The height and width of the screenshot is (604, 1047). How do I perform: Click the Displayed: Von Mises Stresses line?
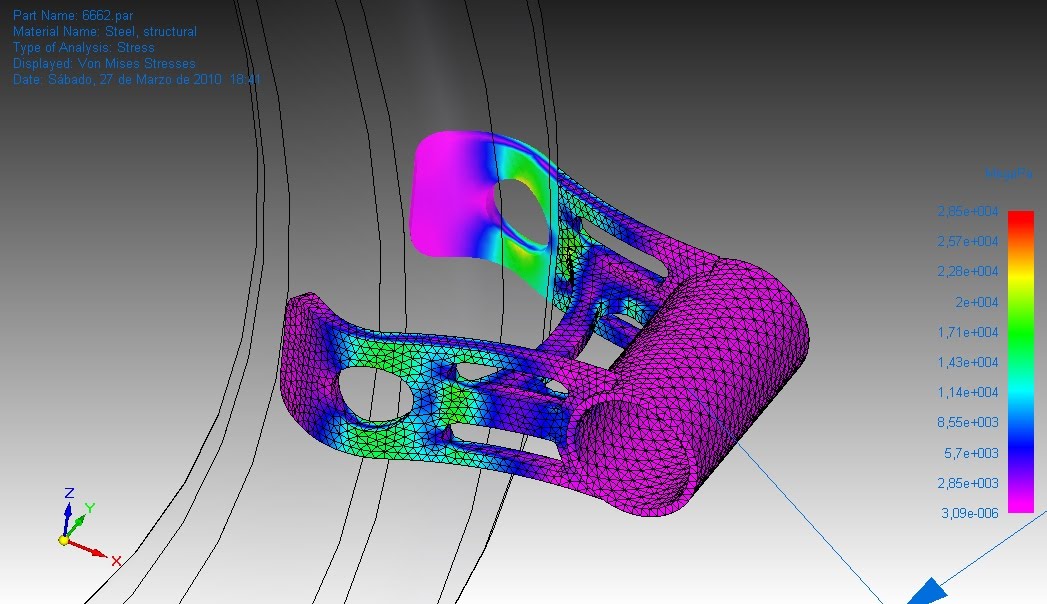[104, 63]
